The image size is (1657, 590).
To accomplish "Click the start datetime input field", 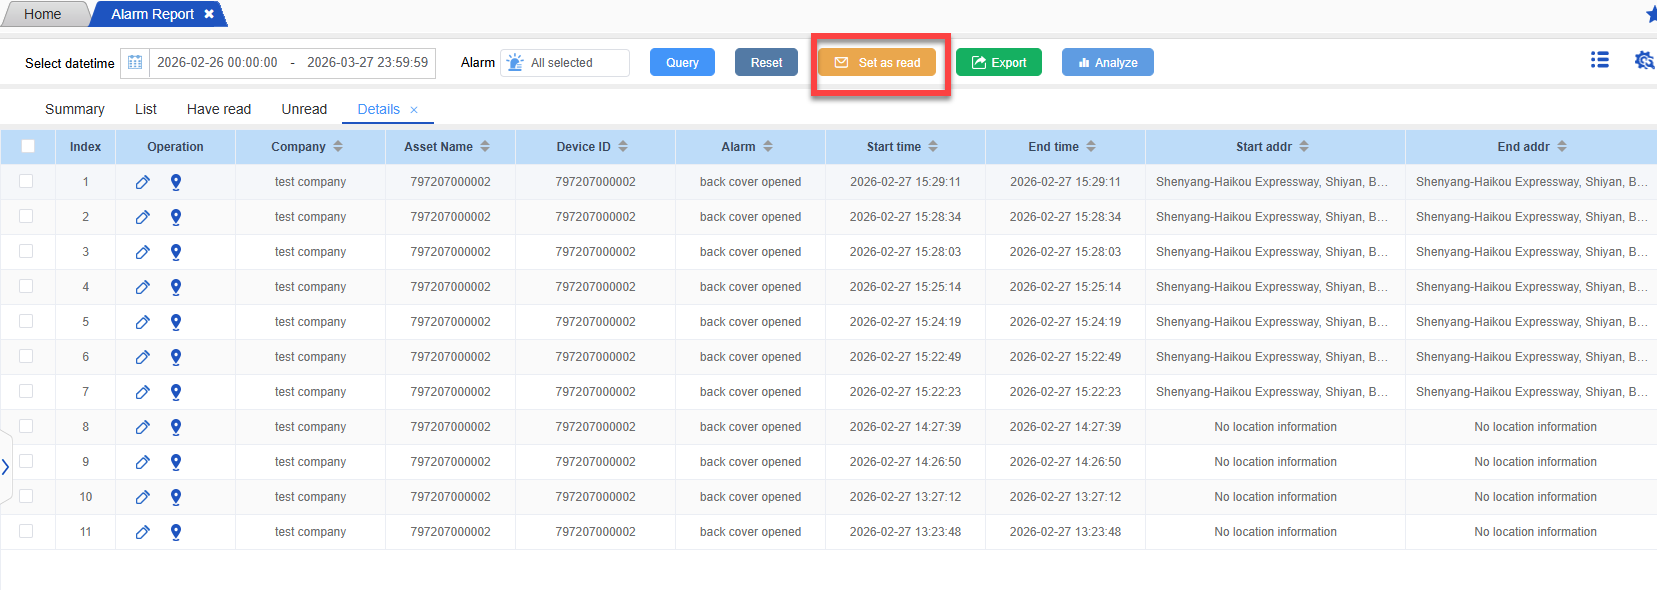I will [x=217, y=62].
